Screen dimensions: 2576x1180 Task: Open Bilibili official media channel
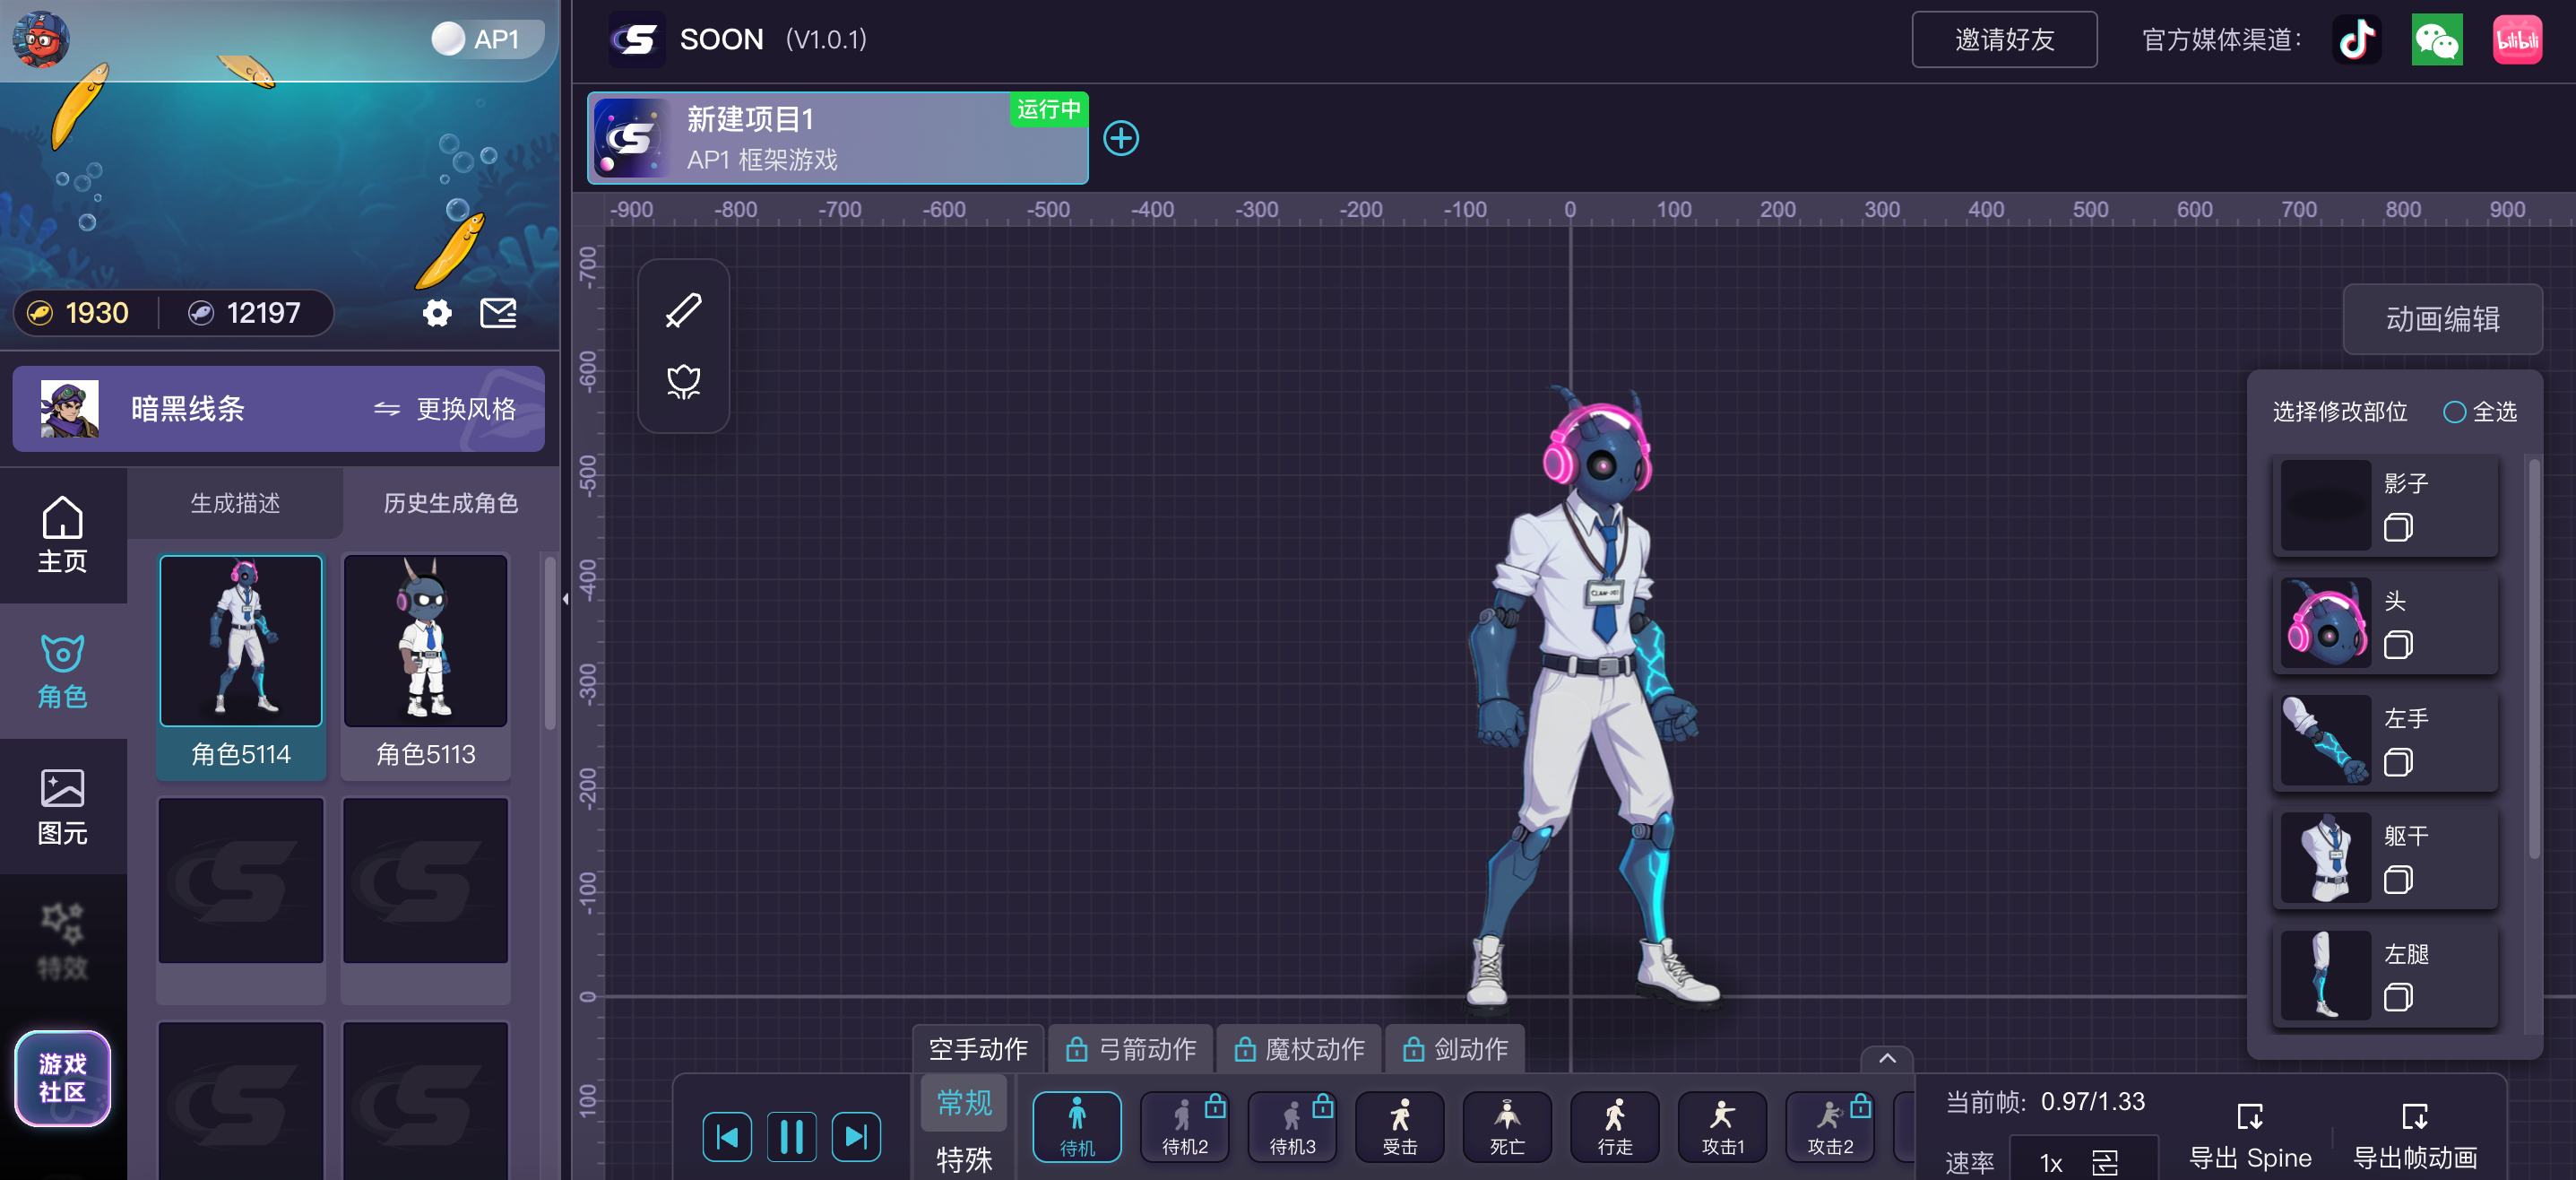2516,40
